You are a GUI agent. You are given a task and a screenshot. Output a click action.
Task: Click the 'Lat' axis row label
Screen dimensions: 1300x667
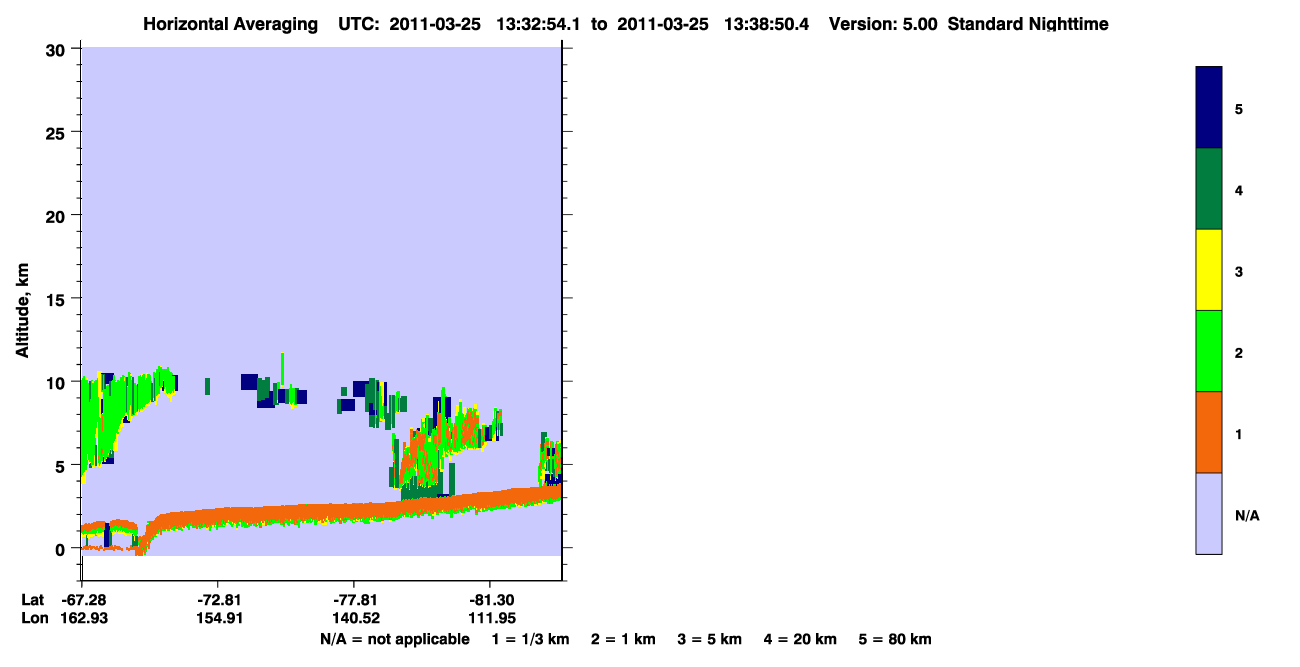[33, 600]
